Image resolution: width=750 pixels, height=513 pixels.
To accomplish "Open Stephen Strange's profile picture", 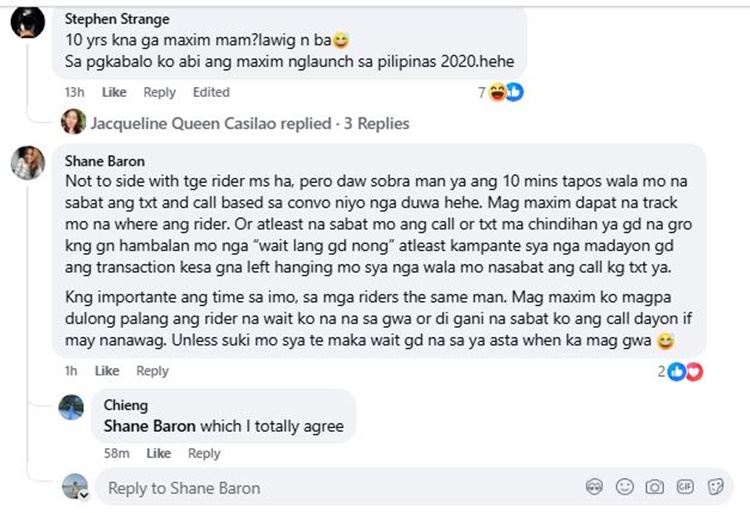I will [27, 22].
